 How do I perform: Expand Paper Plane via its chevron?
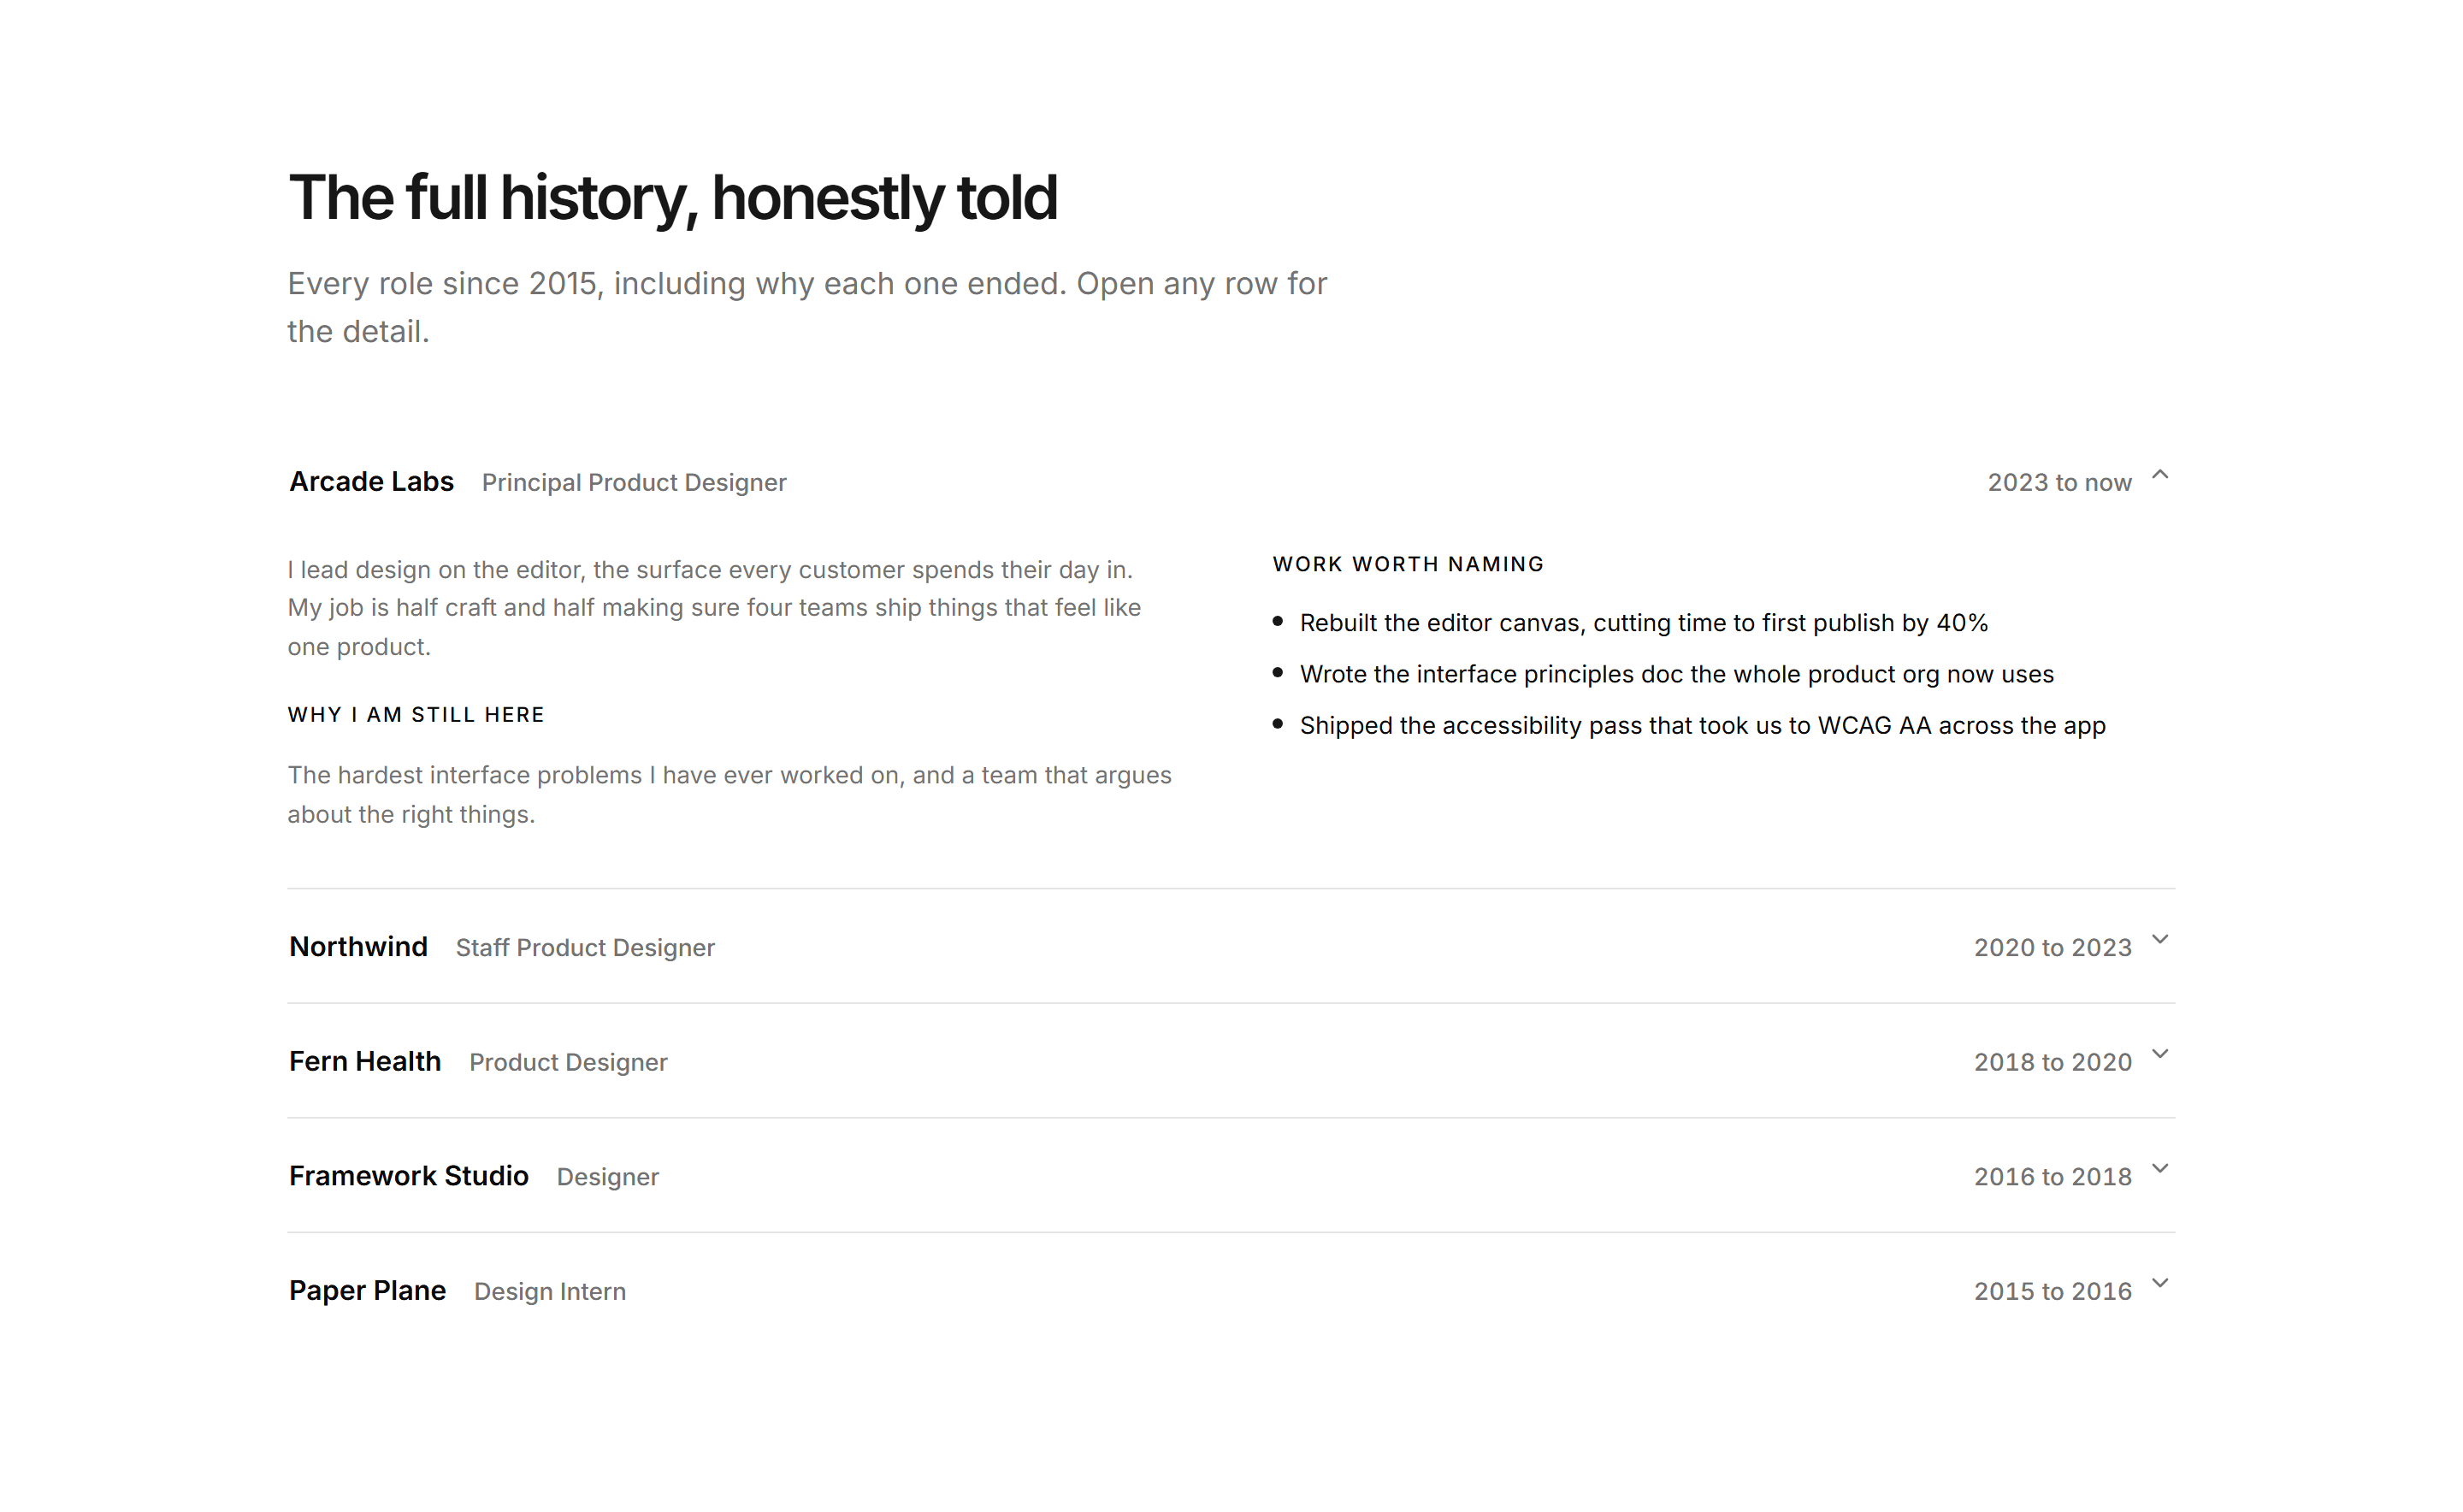coord(2160,1283)
